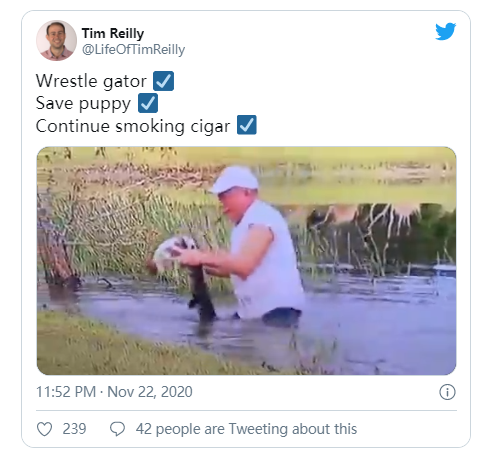Click the Wrestle gator tweet text

(91, 81)
